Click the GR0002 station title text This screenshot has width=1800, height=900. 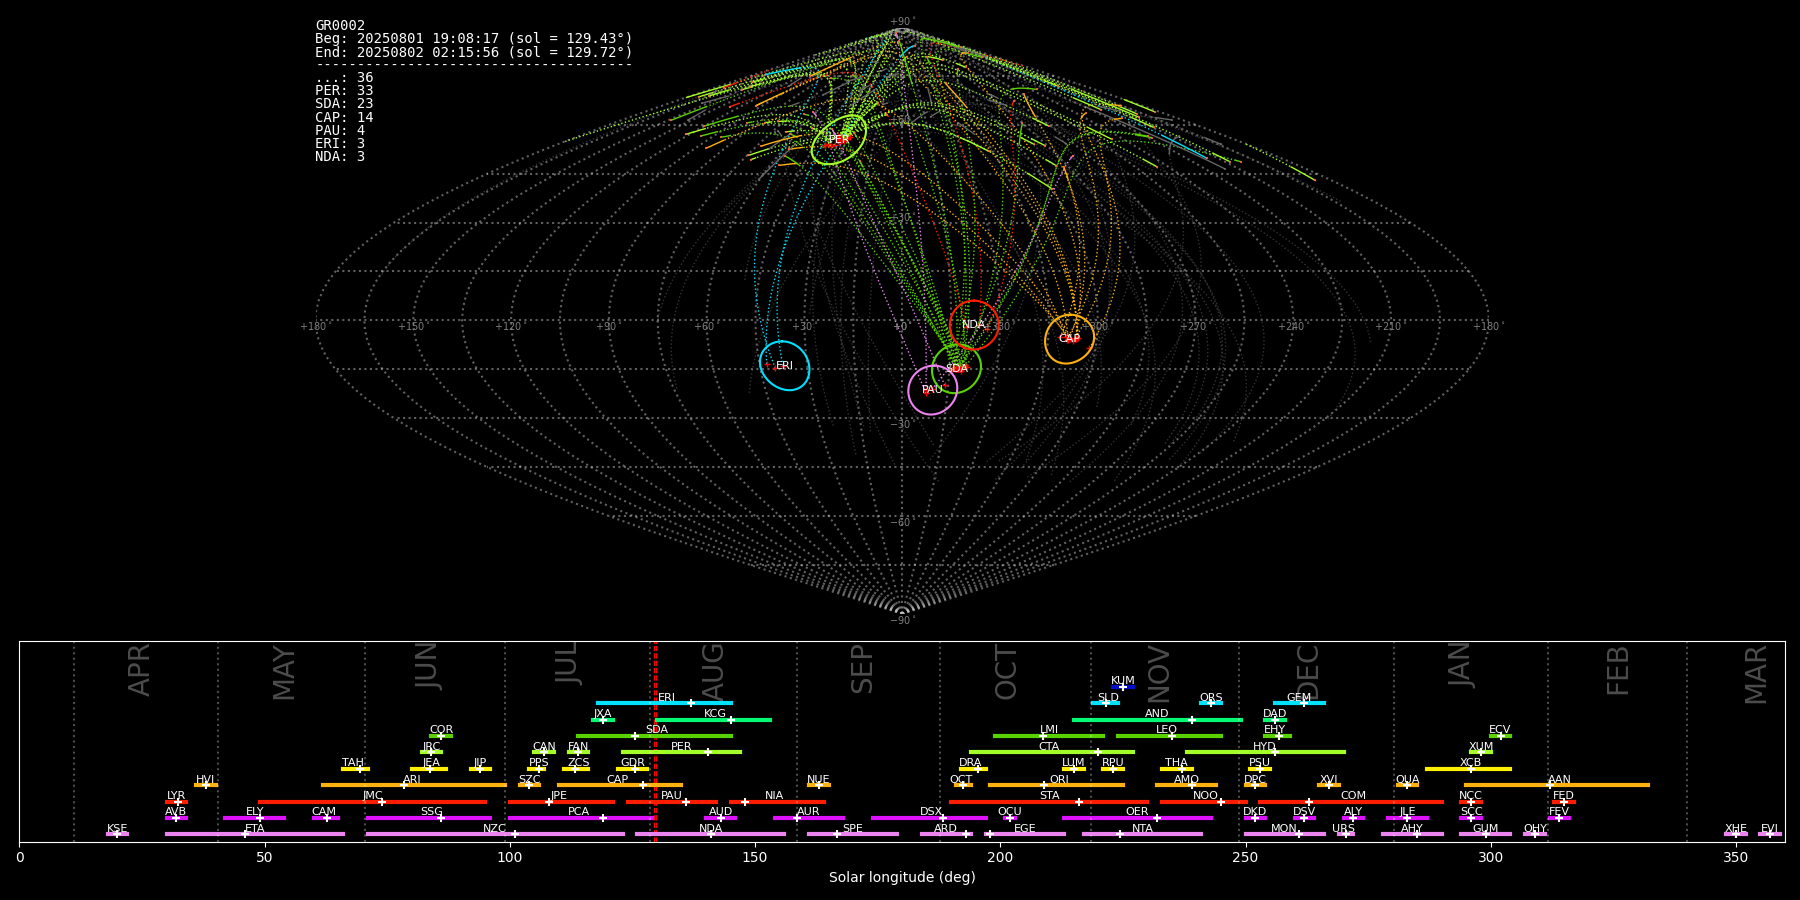[x=340, y=25]
